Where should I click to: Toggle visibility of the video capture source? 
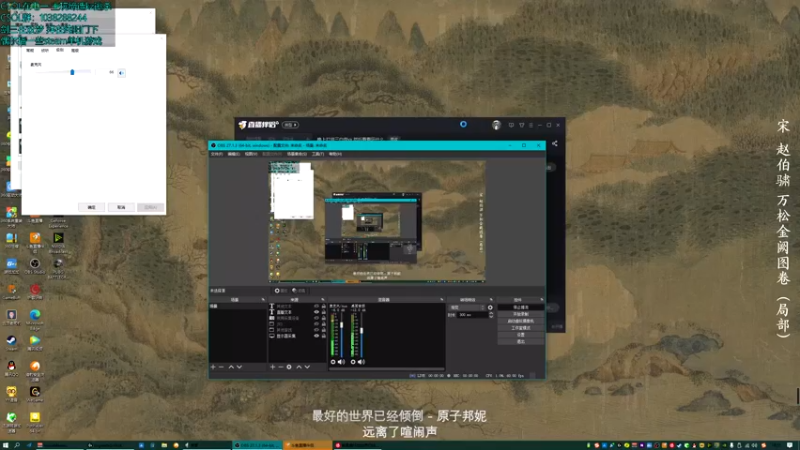coord(316,318)
